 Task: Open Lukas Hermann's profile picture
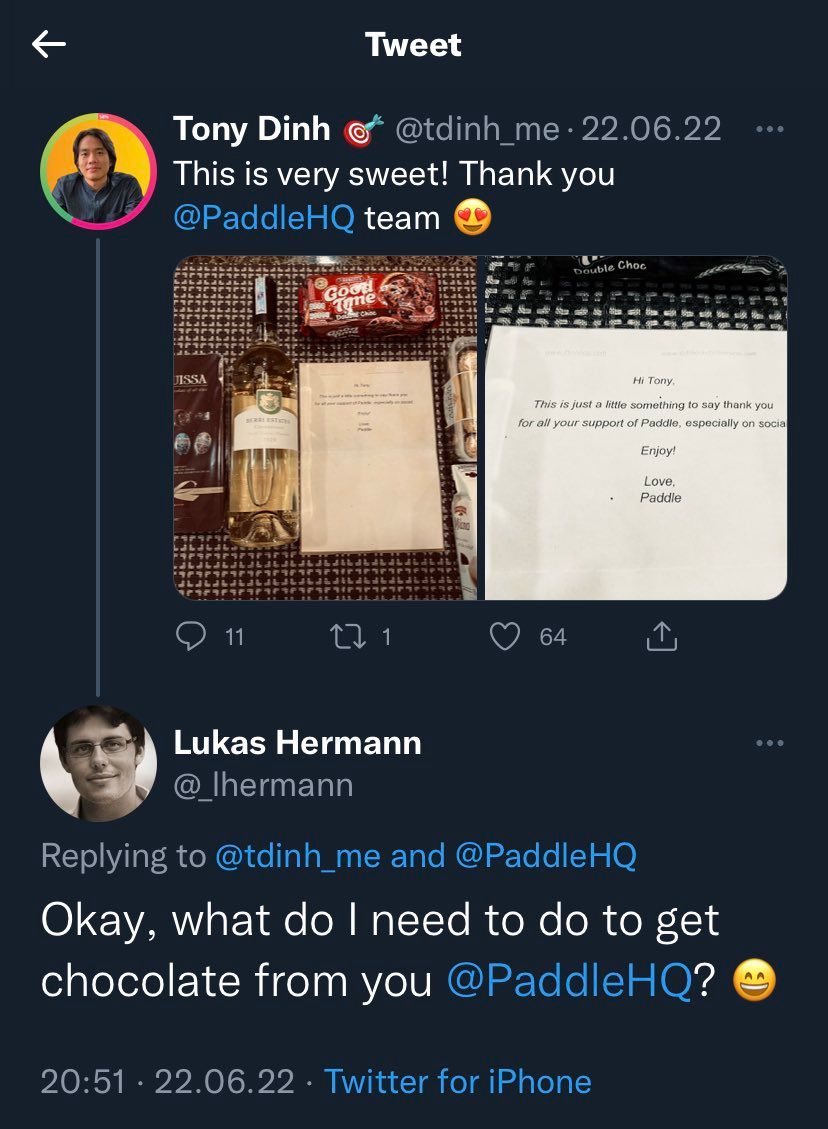(98, 764)
